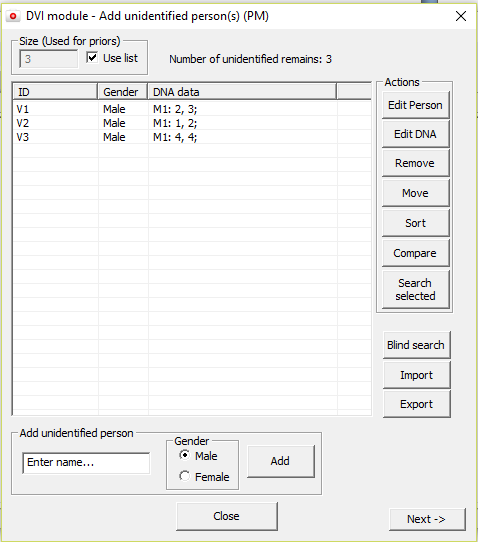This screenshot has width=478, height=542.
Task: Select the Female gender radio button
Action: point(185,476)
